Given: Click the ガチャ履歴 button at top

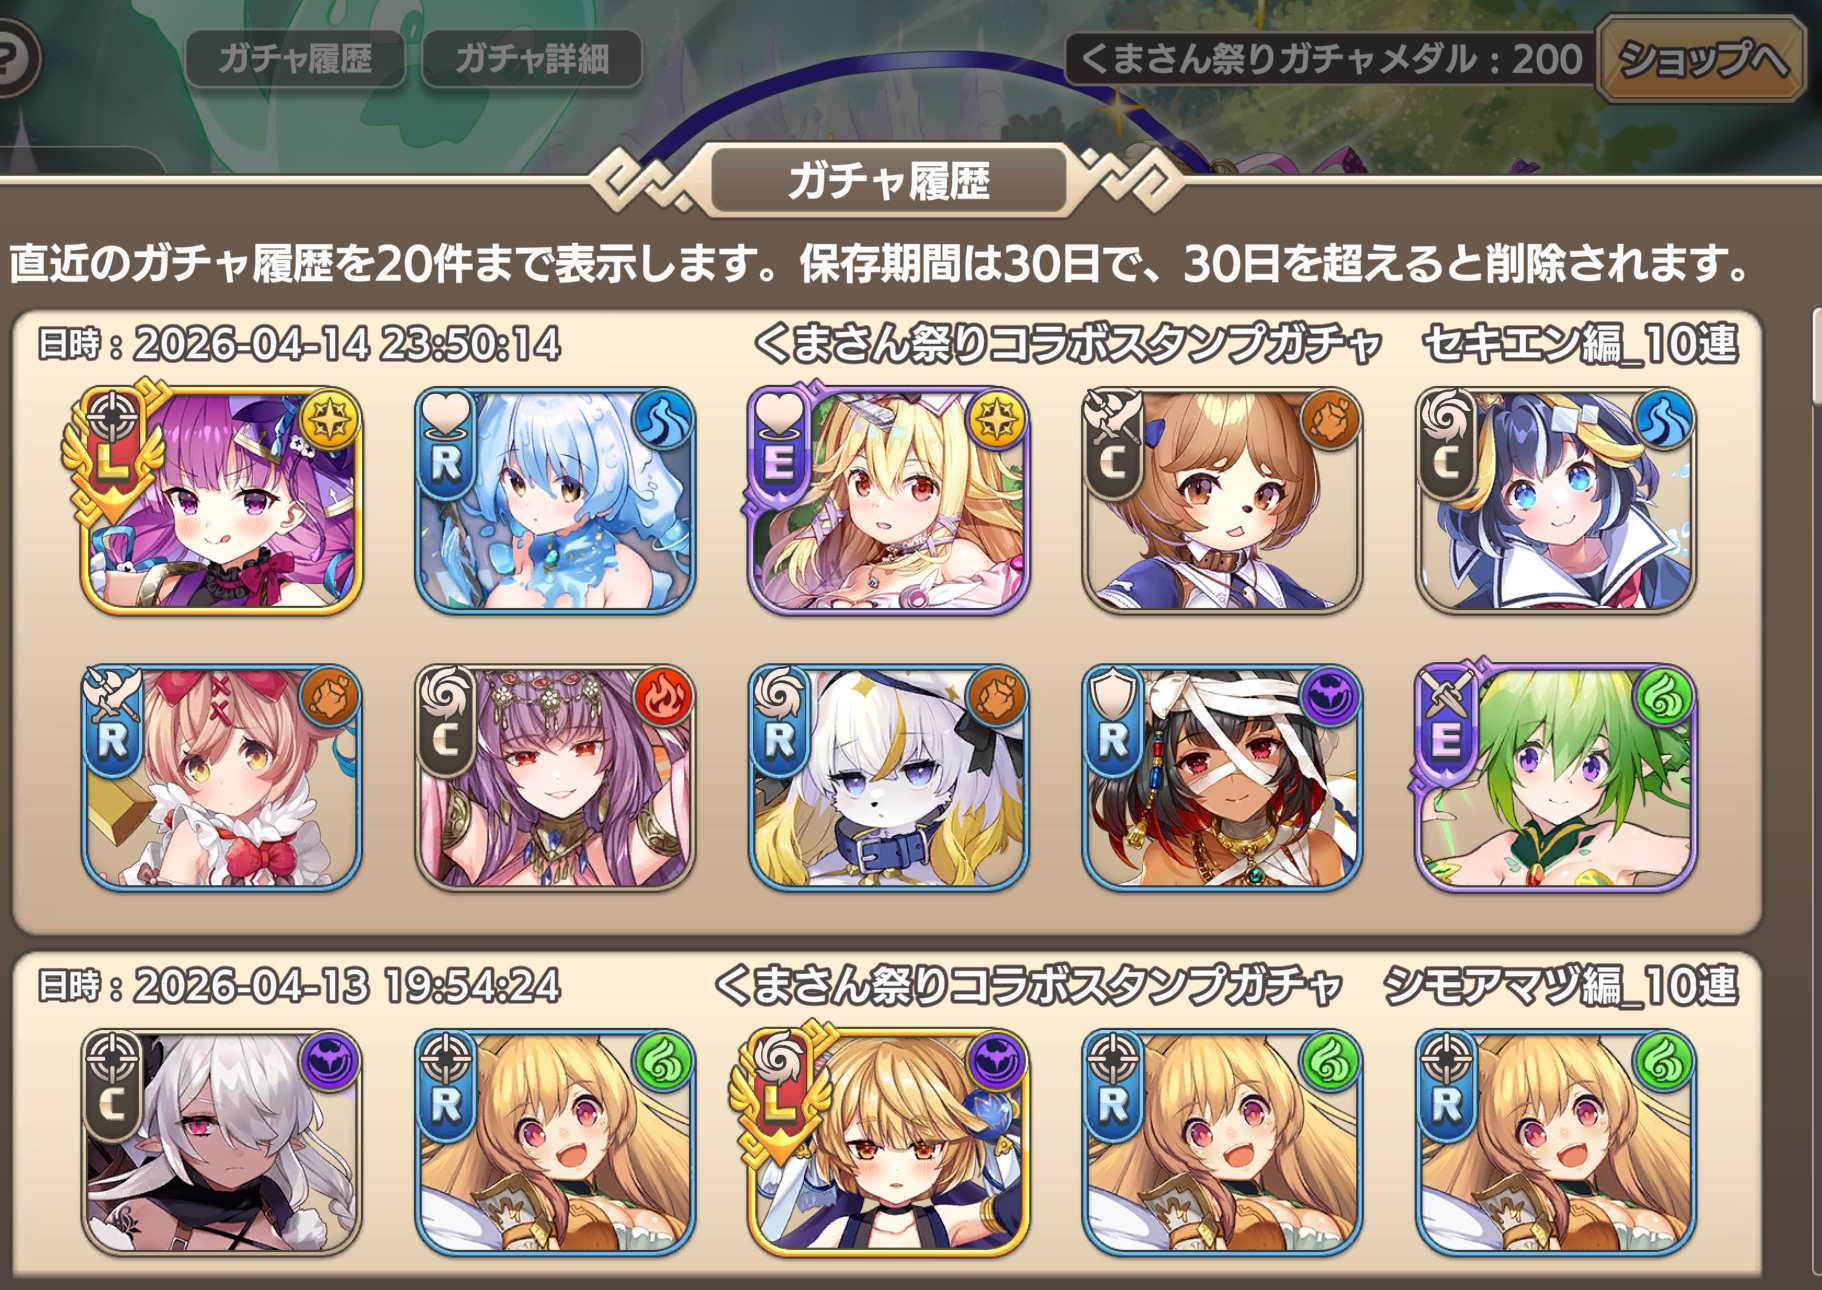Looking at the screenshot, I should (295, 59).
